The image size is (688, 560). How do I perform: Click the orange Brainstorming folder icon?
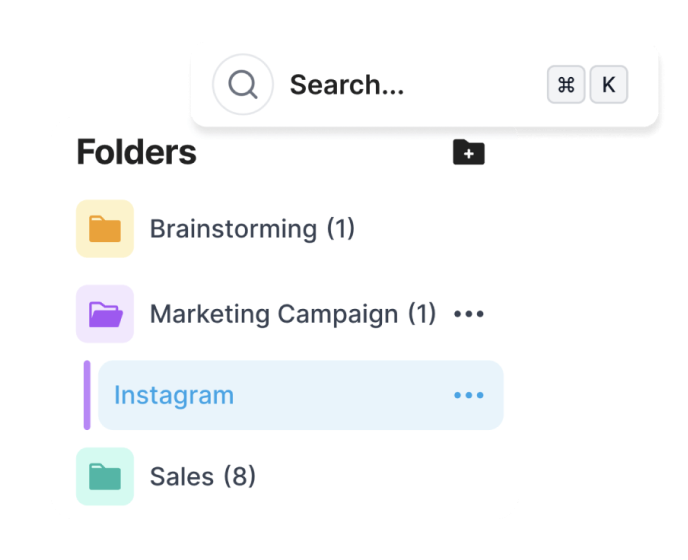[105, 229]
